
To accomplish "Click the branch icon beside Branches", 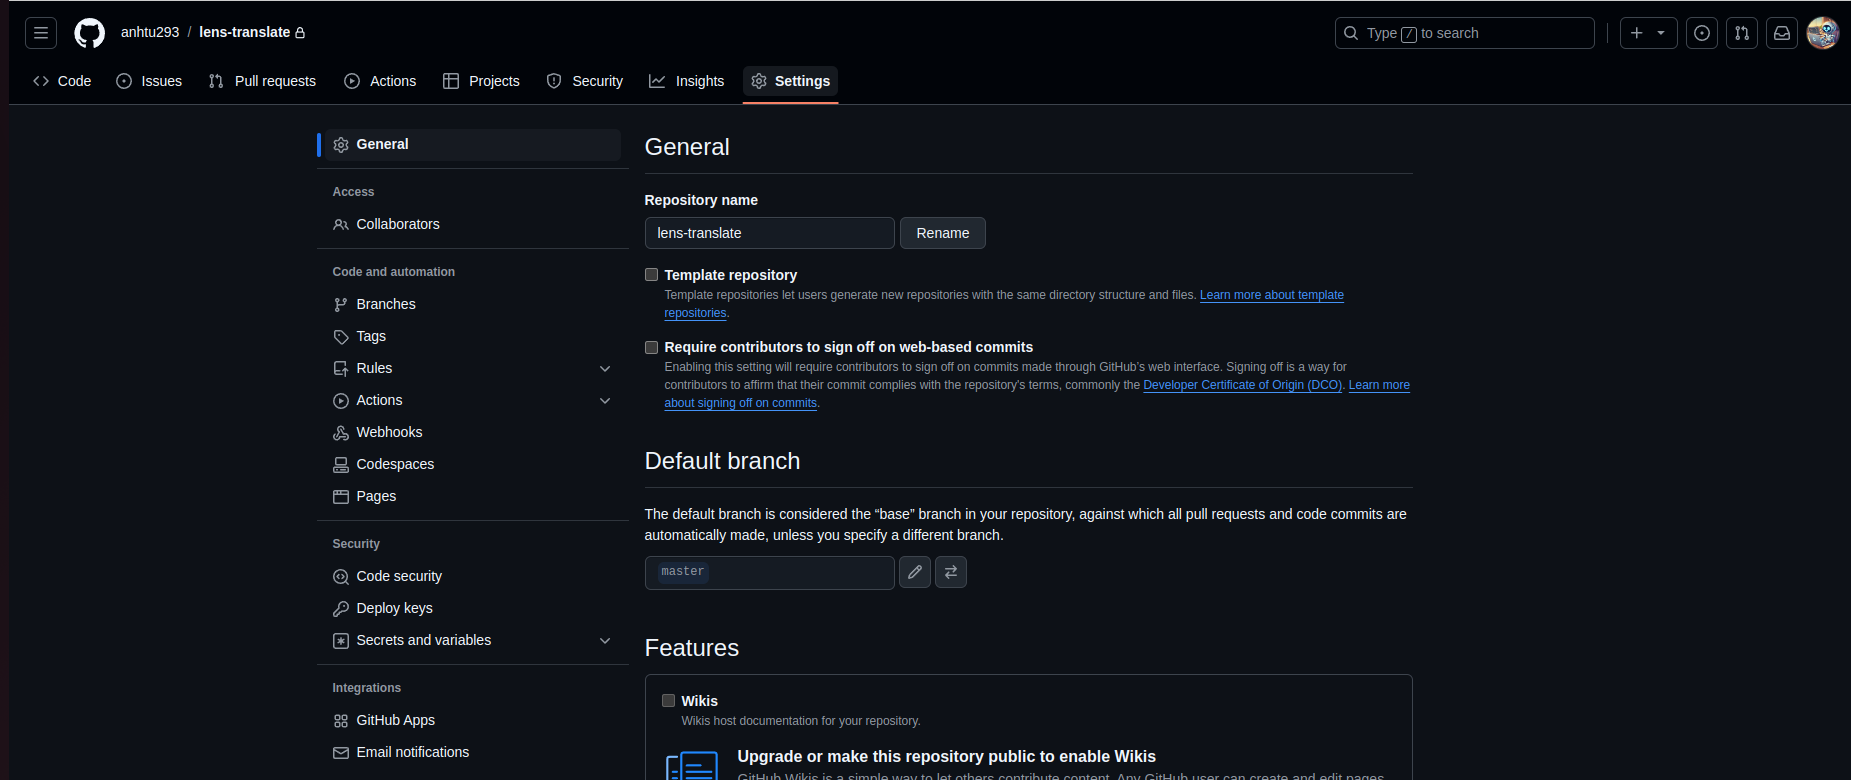I will click(x=341, y=305).
